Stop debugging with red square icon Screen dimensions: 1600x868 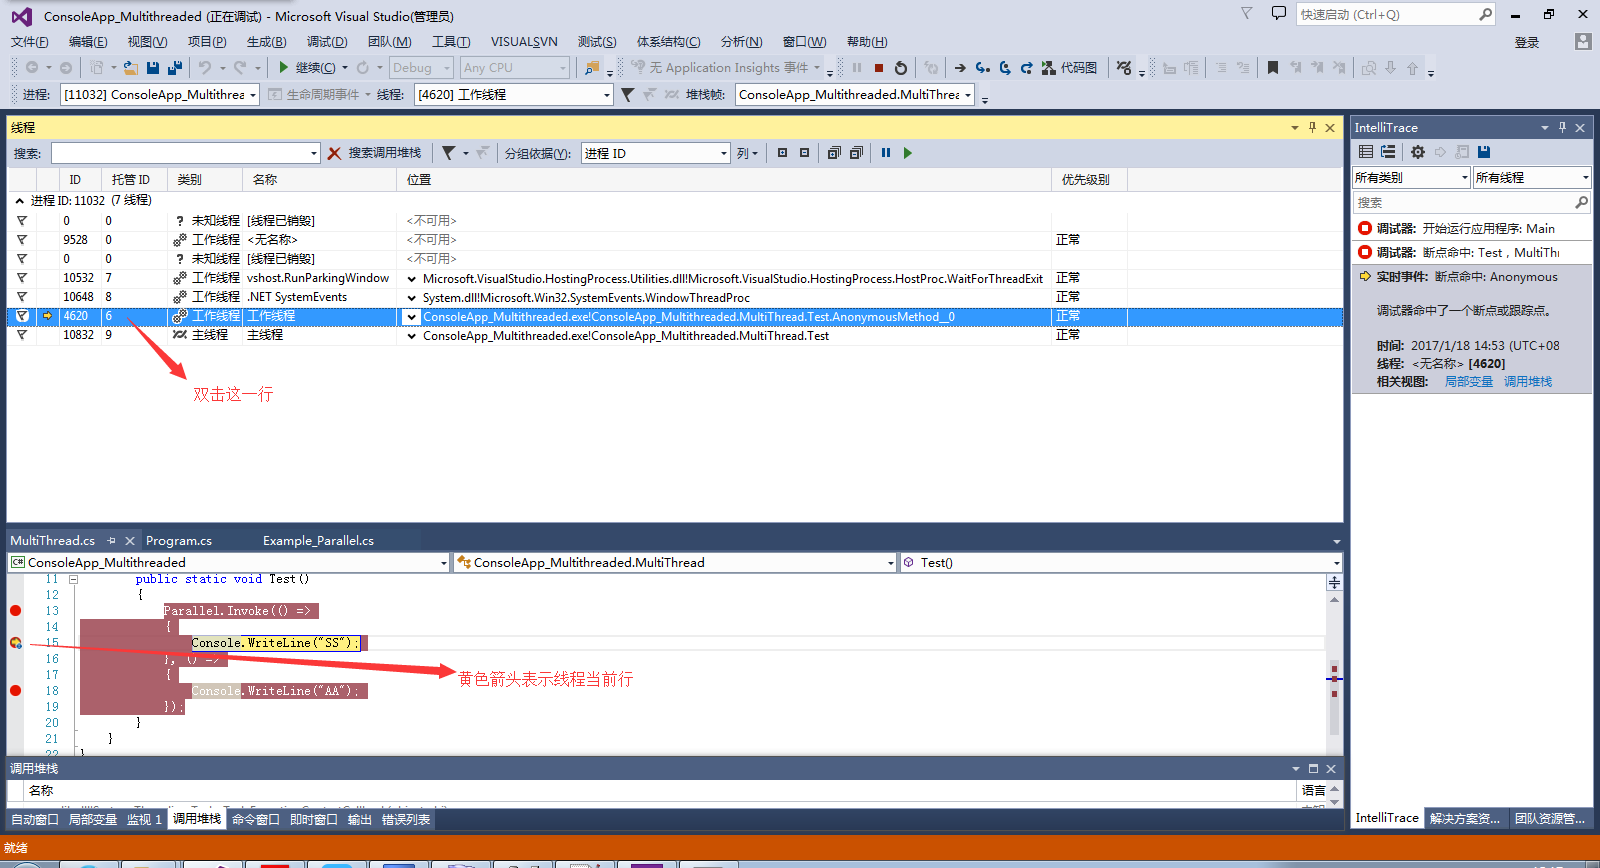pyautogui.click(x=879, y=68)
